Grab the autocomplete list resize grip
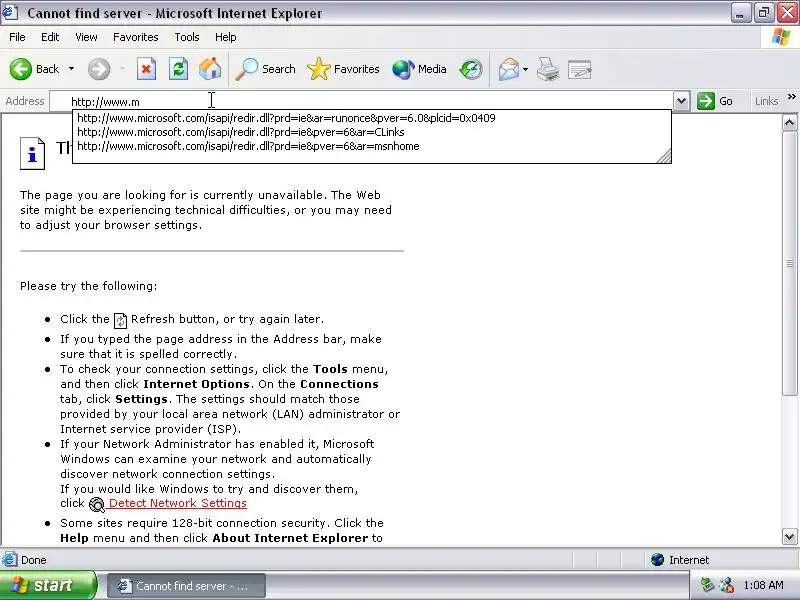800x600 pixels. [x=664, y=156]
